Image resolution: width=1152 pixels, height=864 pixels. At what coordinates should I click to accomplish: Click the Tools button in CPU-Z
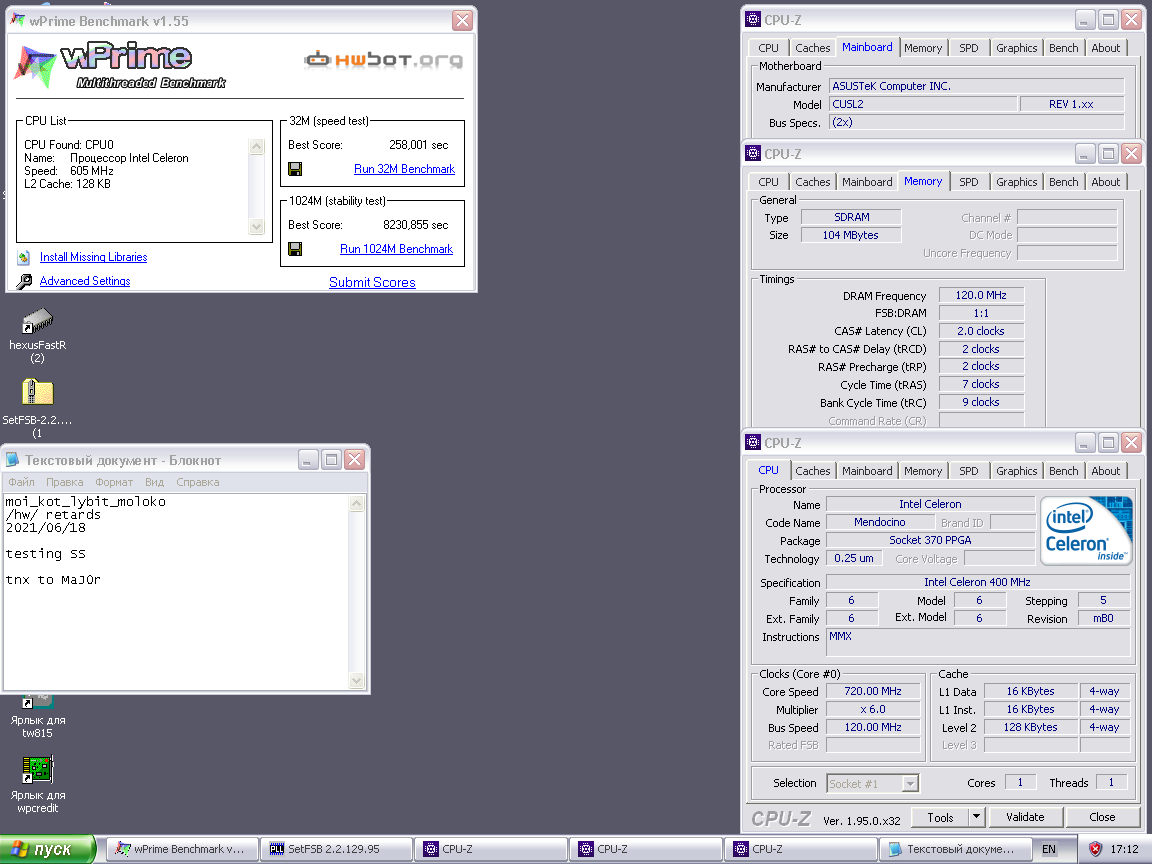[x=940, y=817]
